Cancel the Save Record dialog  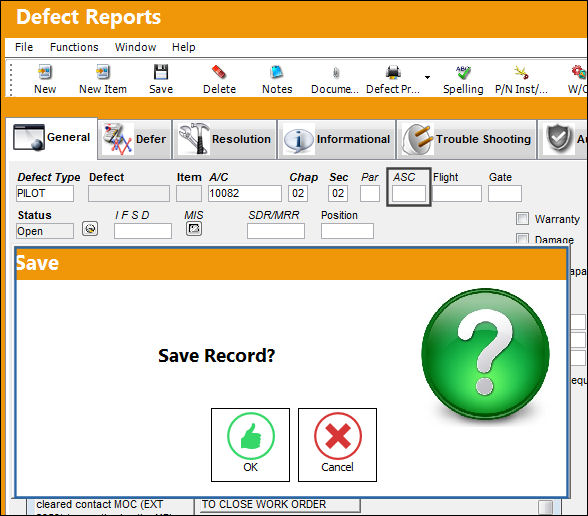[338, 445]
